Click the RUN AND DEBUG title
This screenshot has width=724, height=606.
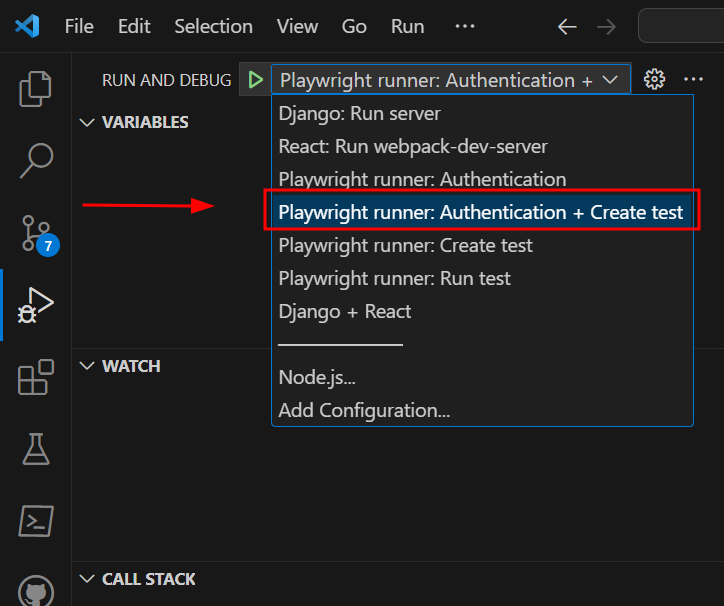(x=166, y=80)
